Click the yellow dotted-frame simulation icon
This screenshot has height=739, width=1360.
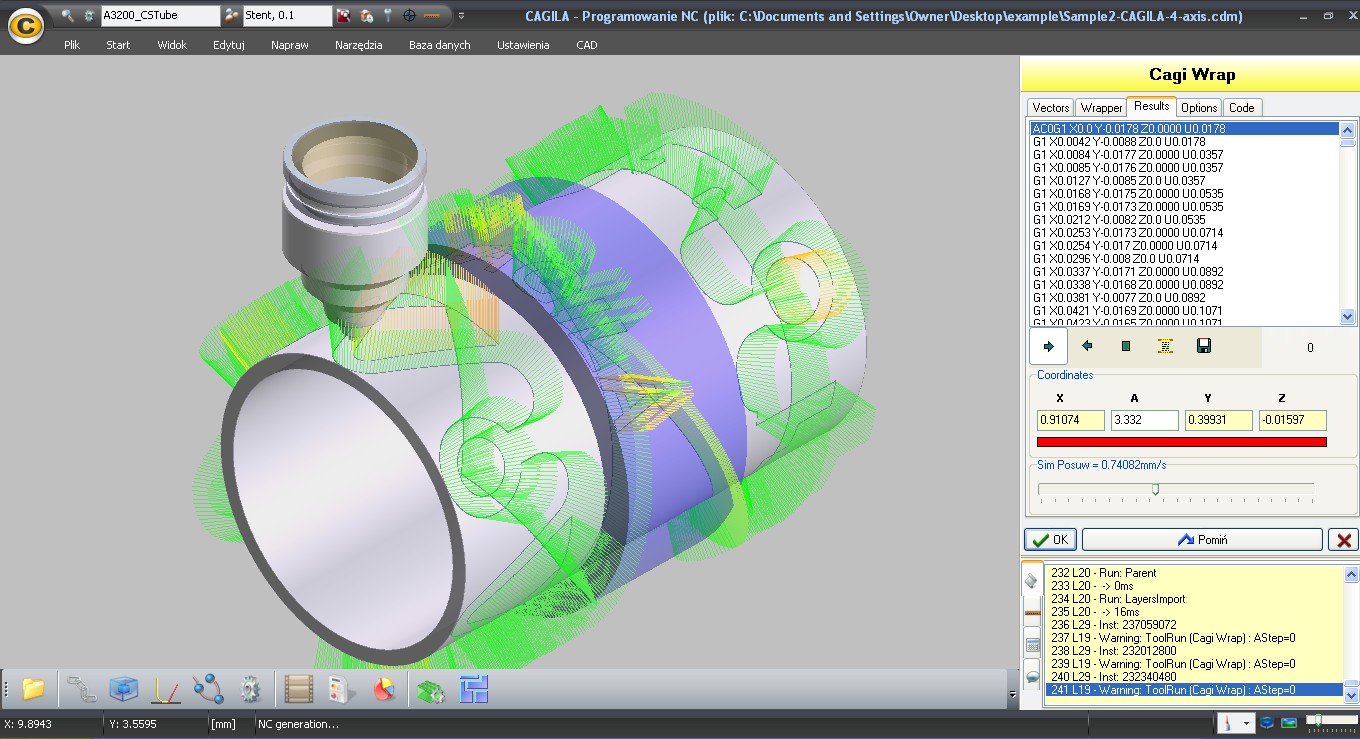1165,347
